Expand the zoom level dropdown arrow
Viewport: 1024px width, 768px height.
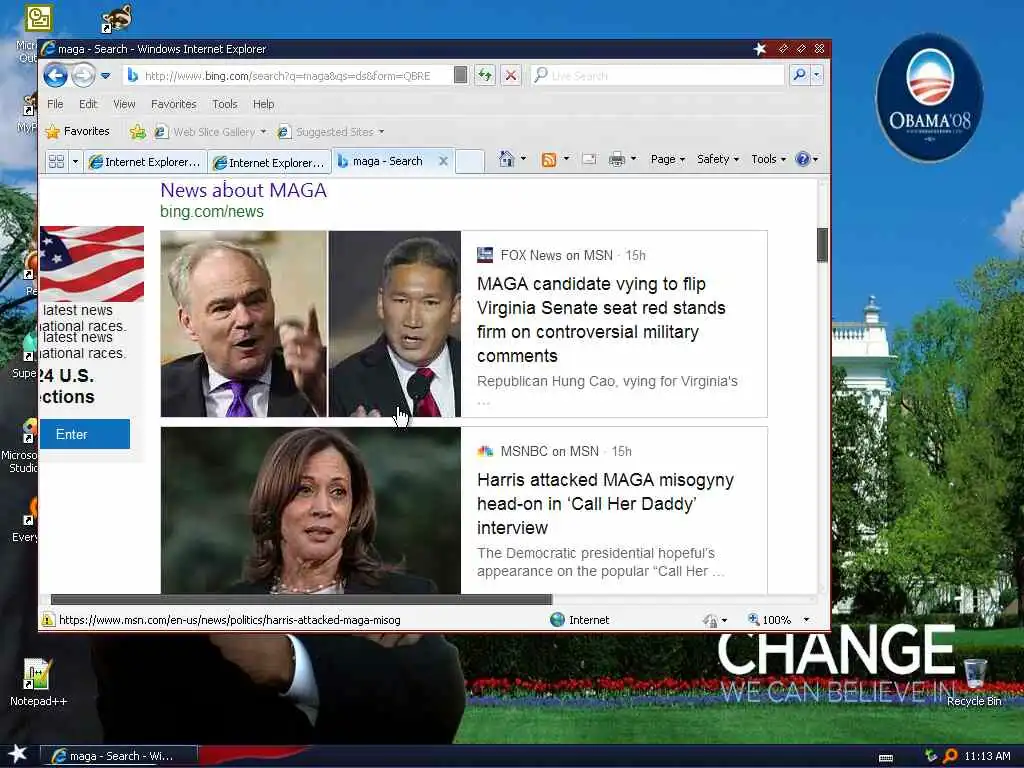[807, 620]
